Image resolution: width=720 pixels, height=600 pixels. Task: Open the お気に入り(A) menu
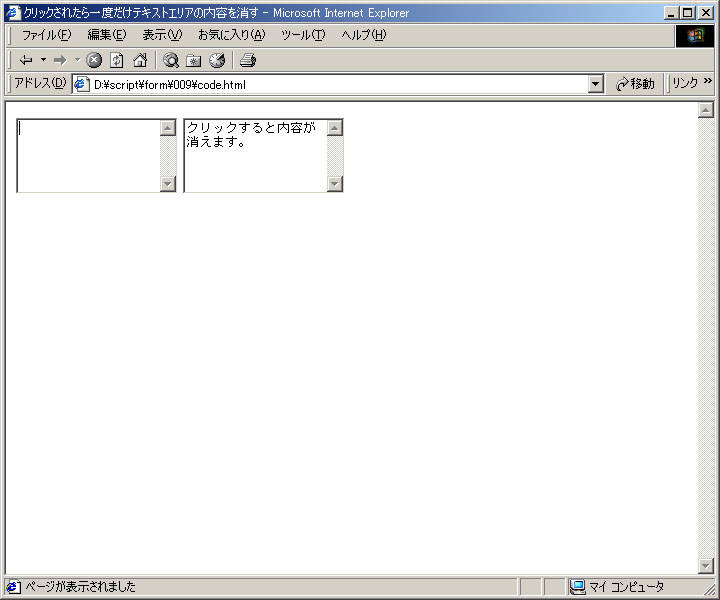pos(232,35)
